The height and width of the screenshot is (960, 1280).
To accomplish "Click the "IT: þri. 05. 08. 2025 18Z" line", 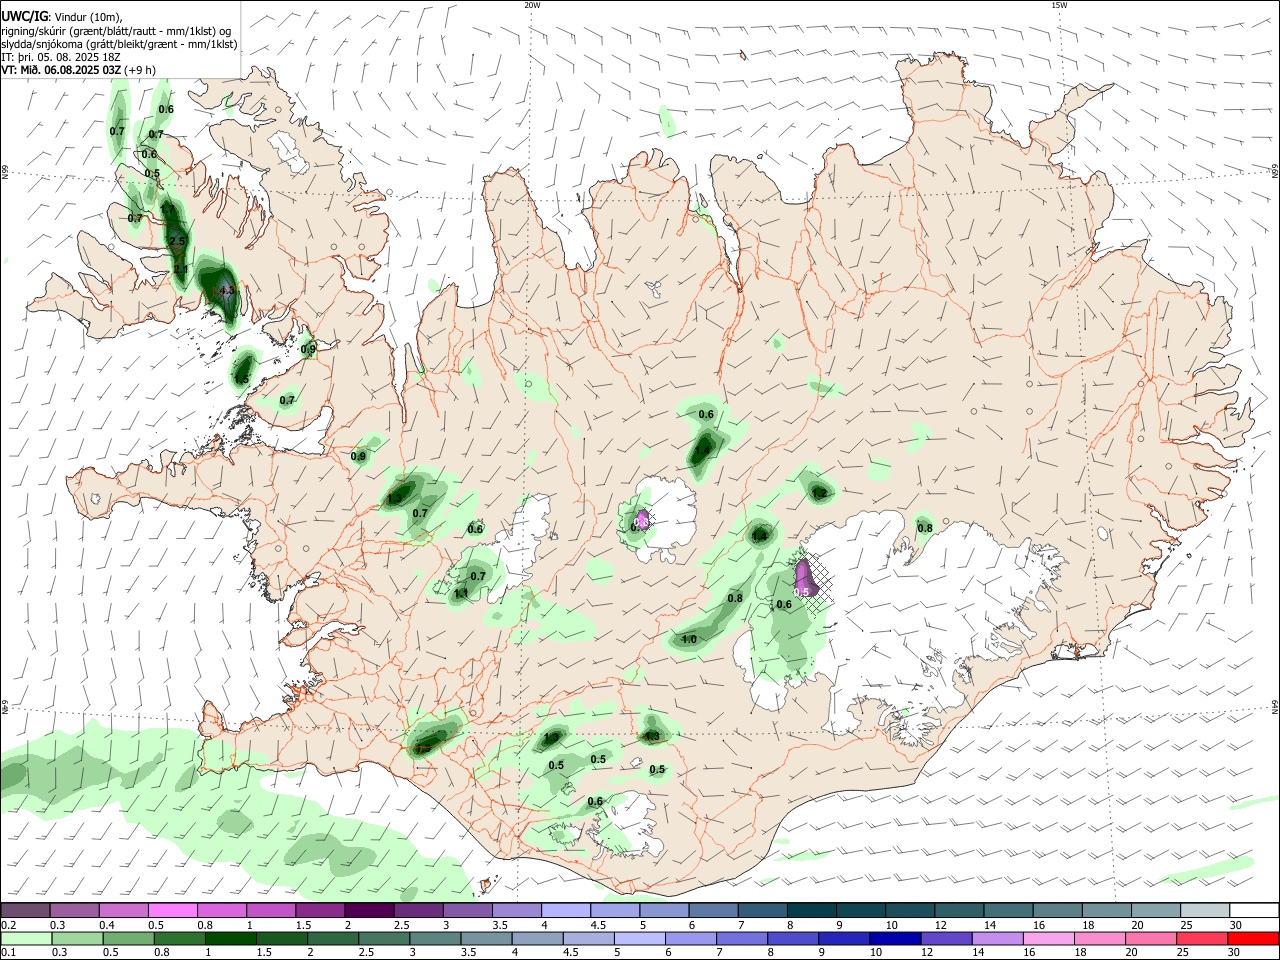I will (x=61, y=57).
